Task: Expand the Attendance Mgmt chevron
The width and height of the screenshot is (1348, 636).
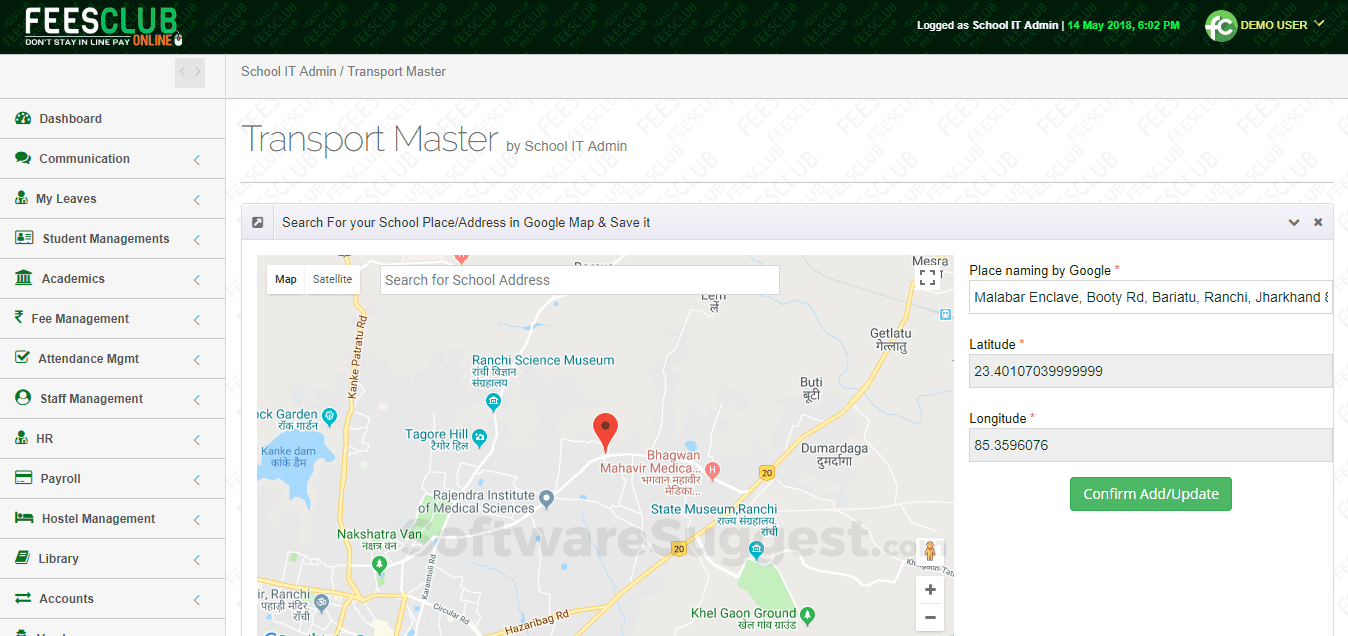Action: (196, 359)
